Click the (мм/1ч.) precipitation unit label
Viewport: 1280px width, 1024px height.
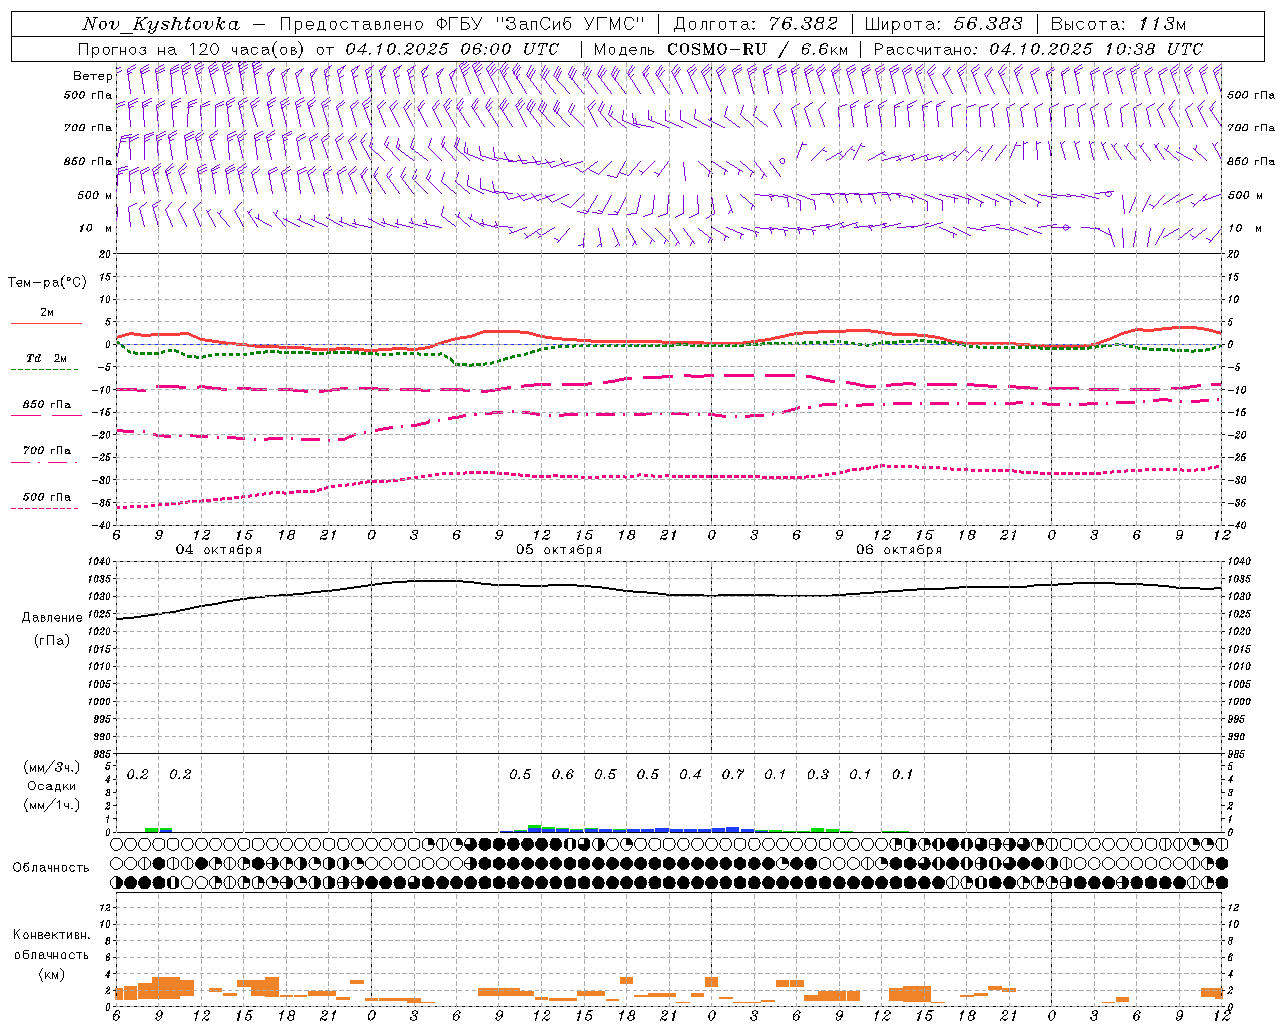[x=52, y=805]
